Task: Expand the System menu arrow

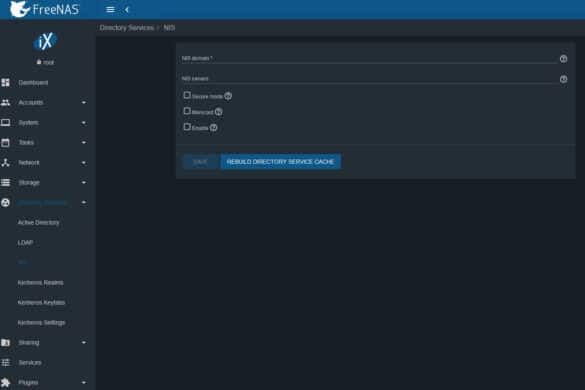Action: (84, 122)
